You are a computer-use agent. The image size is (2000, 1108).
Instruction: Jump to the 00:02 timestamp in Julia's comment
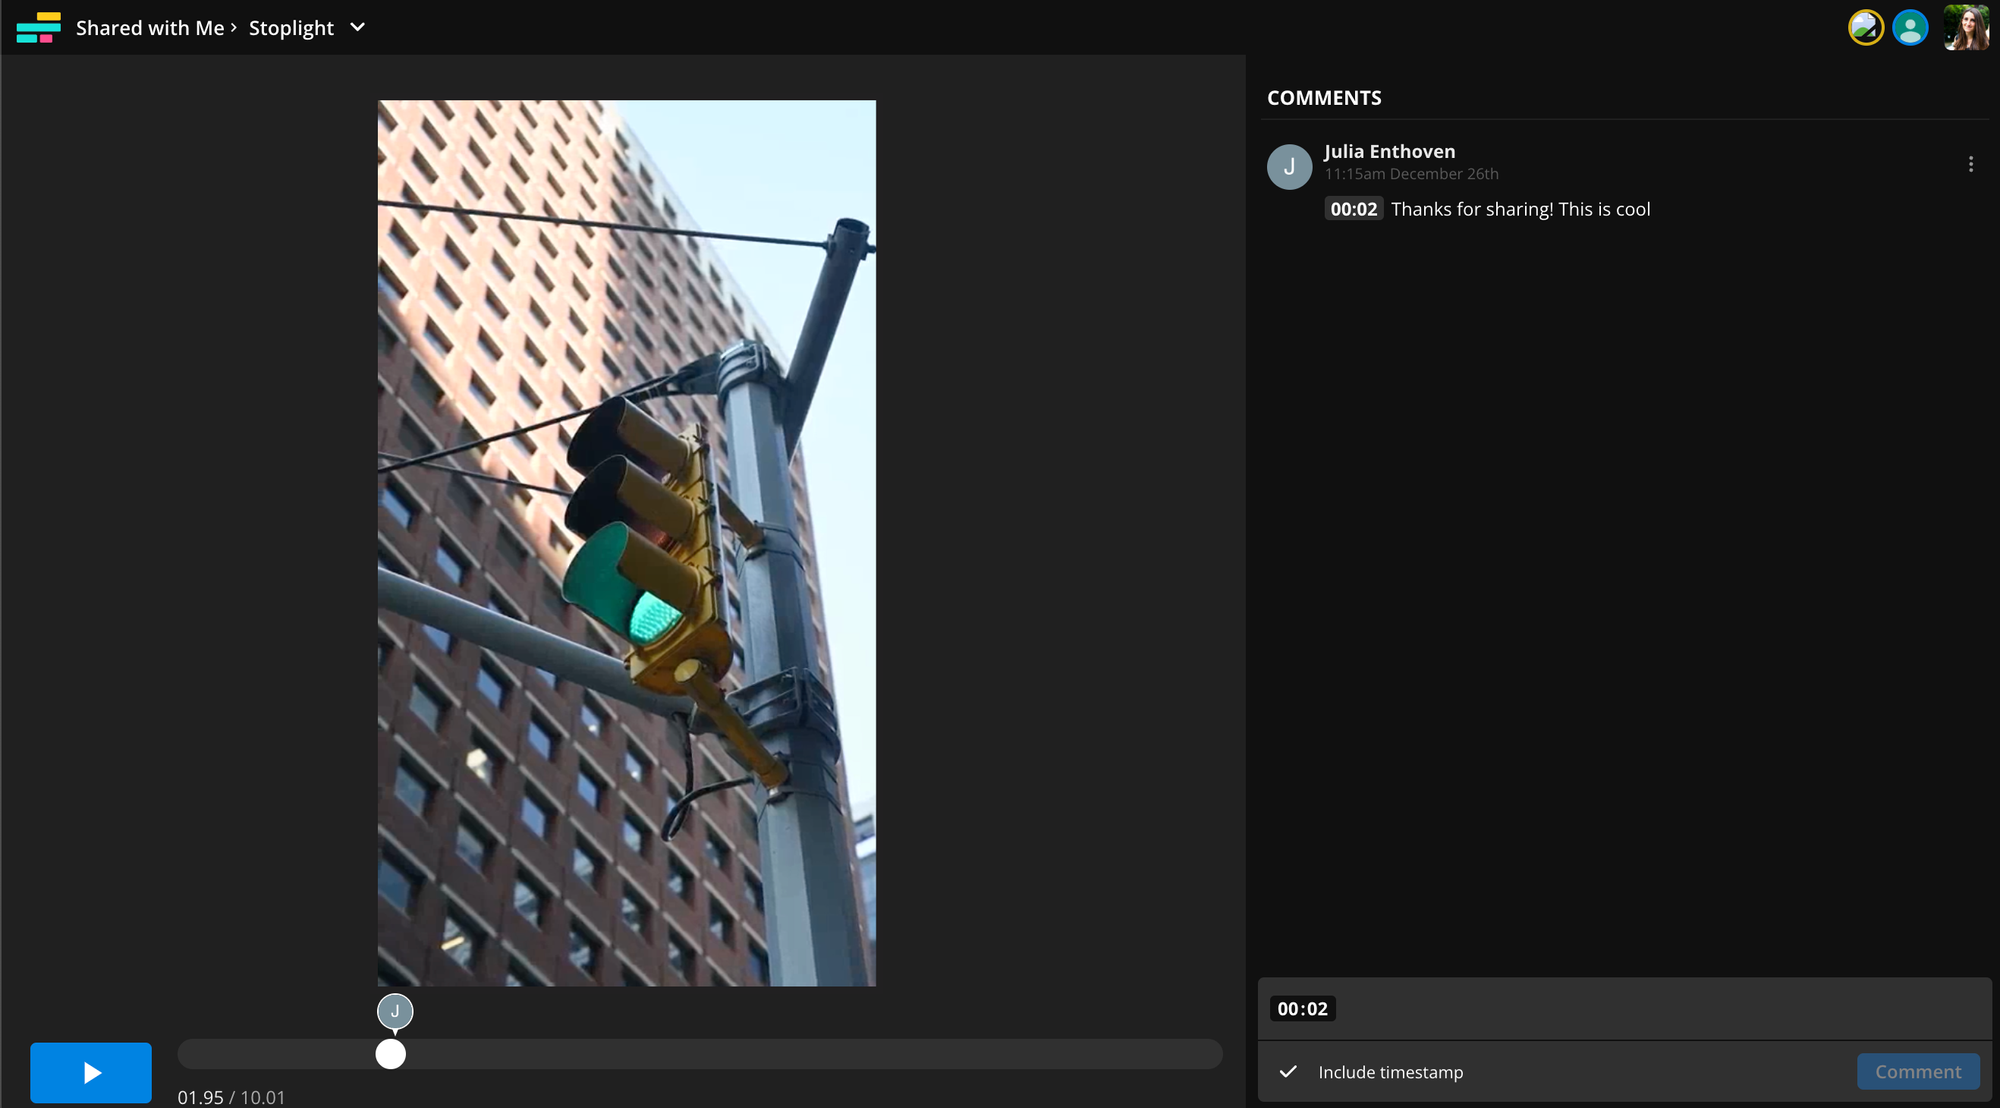1353,209
